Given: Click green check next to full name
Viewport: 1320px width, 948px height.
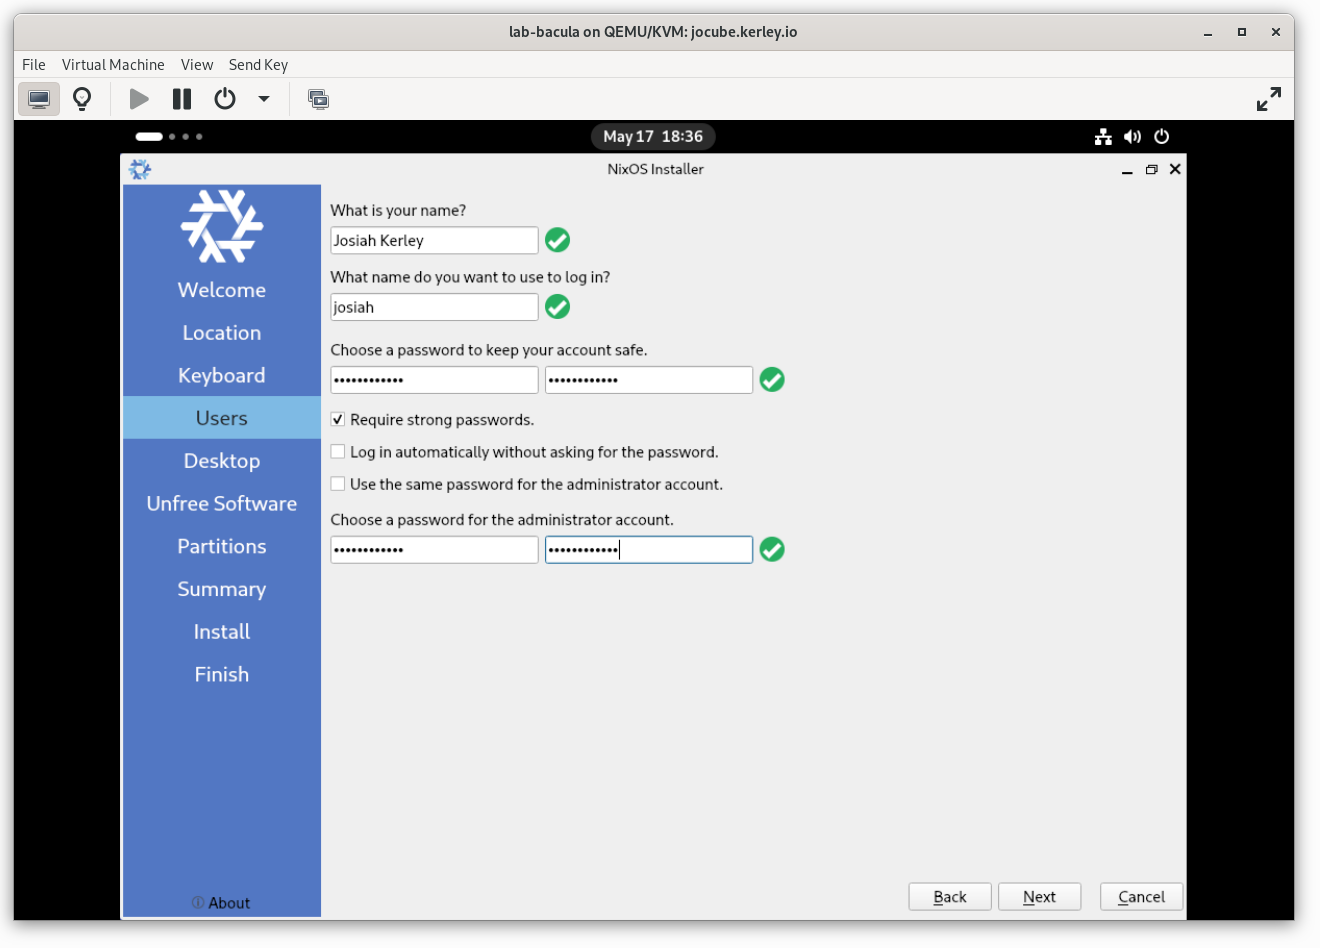Looking at the screenshot, I should tap(558, 240).
